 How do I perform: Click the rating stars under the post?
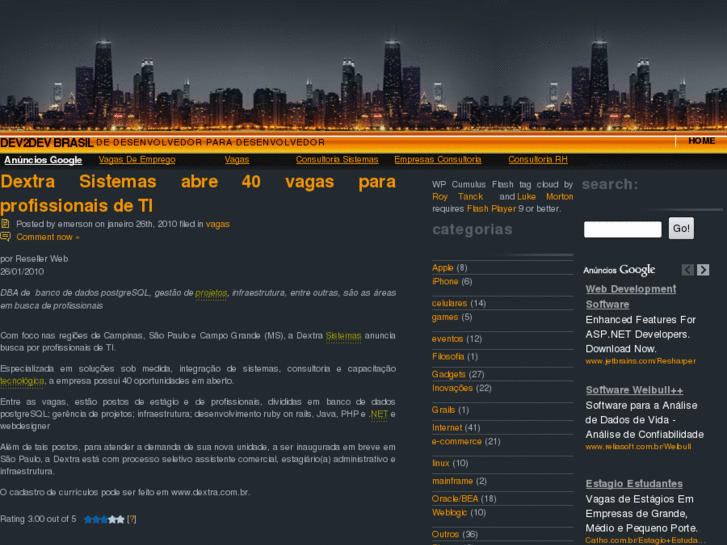pos(104,519)
